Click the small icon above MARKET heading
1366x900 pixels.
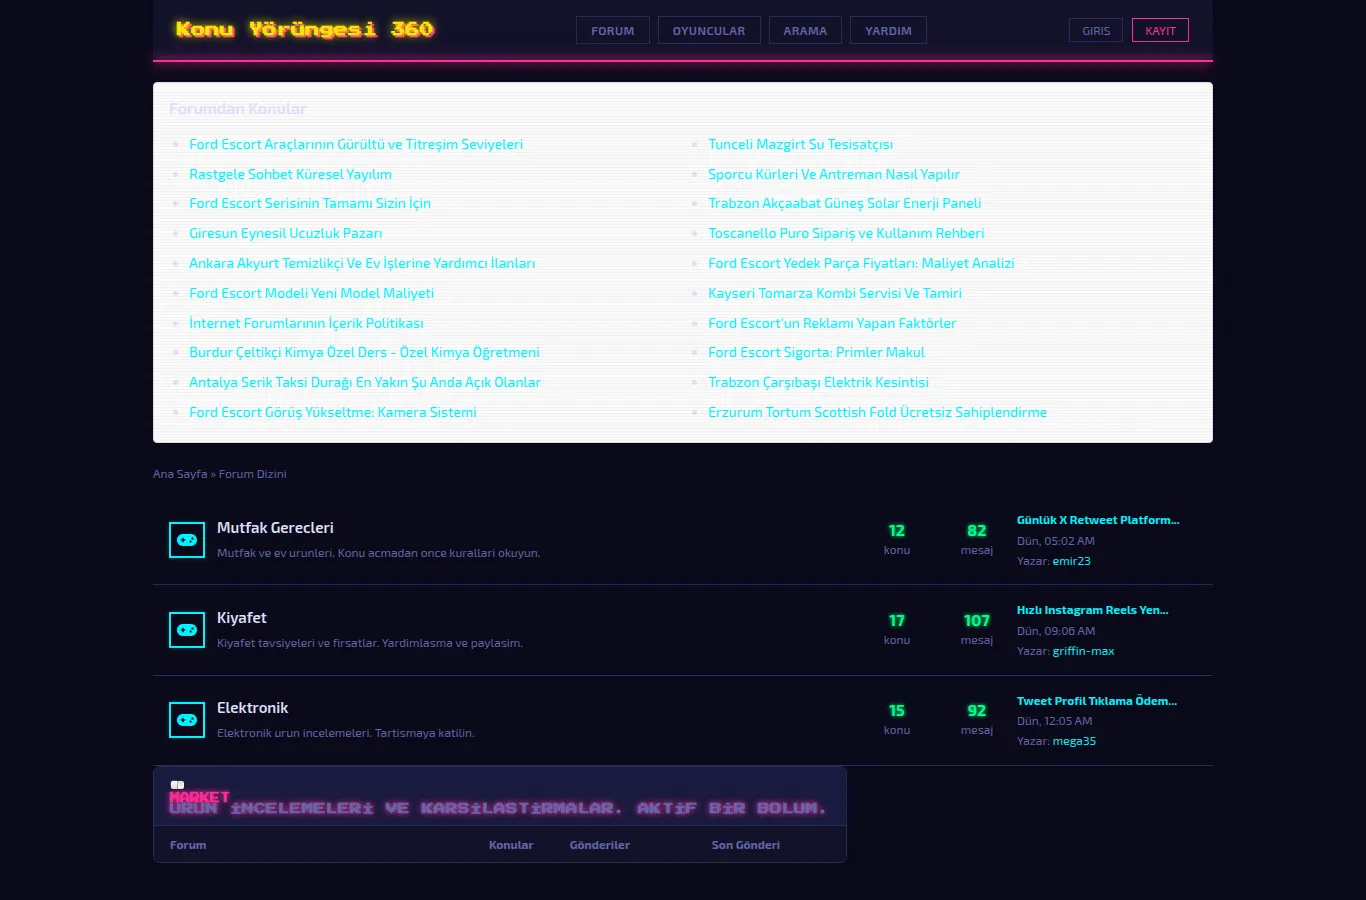[177, 785]
